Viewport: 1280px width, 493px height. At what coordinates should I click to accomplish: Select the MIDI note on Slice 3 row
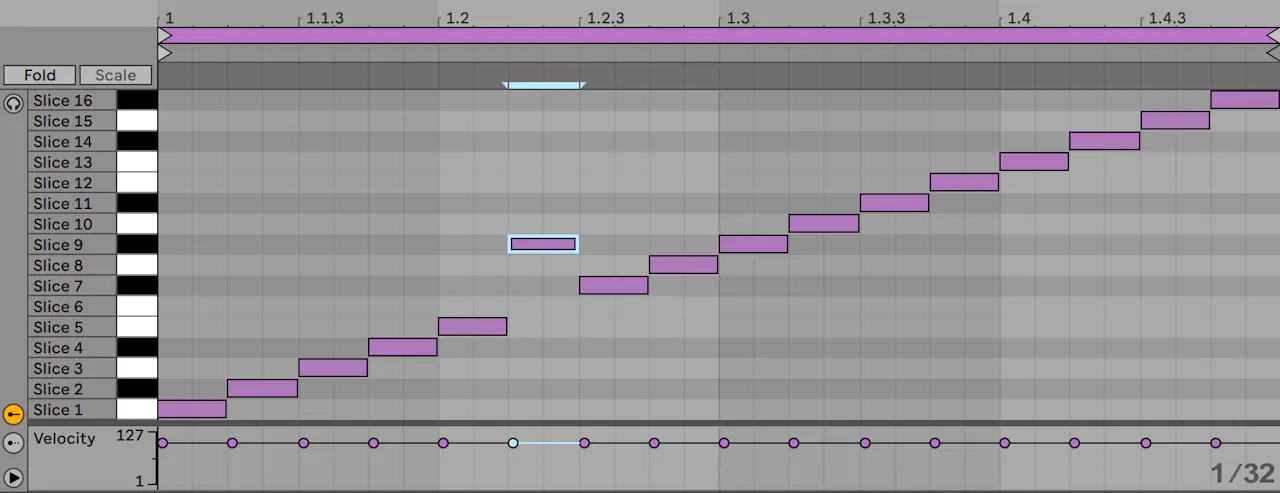click(333, 368)
